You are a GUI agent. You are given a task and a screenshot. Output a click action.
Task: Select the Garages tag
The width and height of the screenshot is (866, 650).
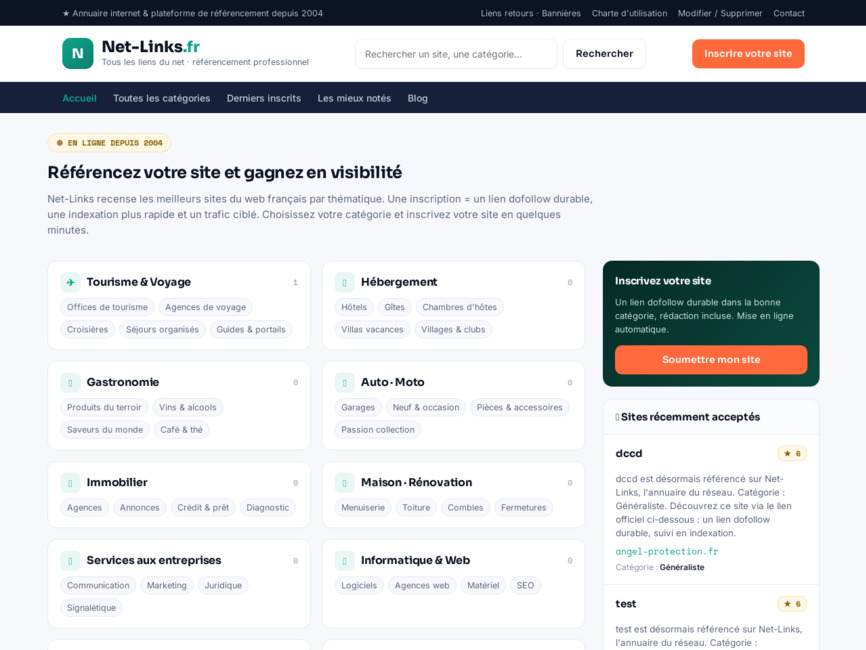[358, 408]
